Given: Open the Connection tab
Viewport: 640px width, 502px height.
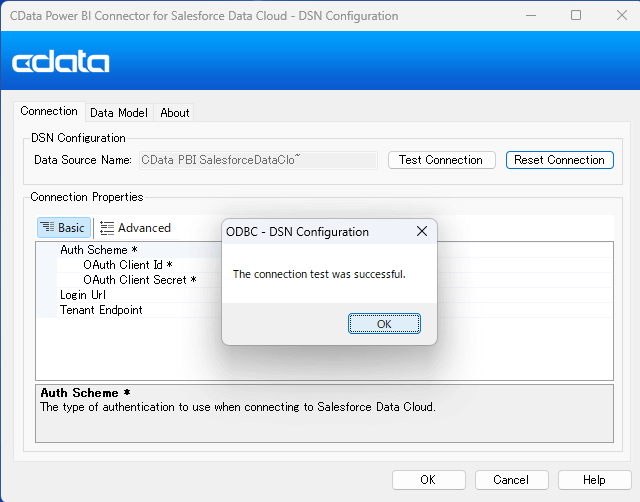Looking at the screenshot, I should click(49, 112).
